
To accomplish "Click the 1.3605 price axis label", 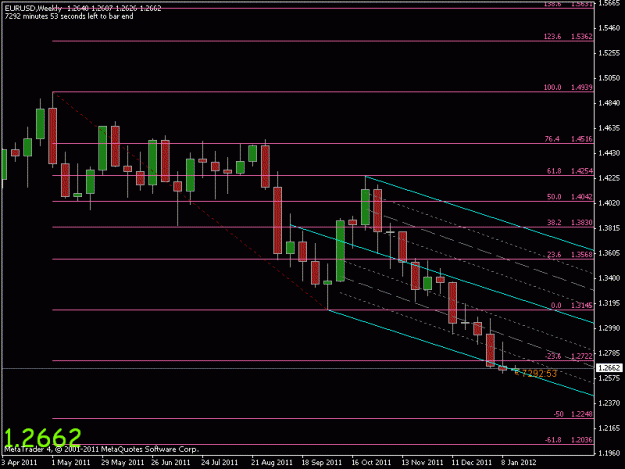I will [609, 253].
